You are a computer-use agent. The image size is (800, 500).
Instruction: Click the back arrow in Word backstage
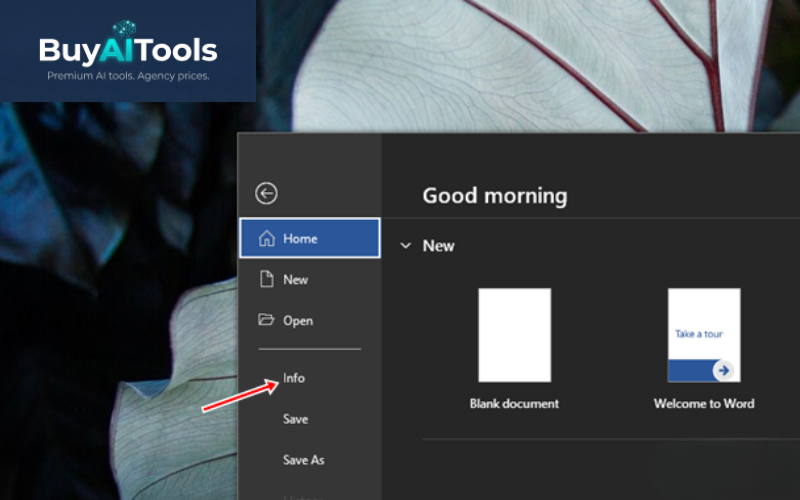point(266,193)
